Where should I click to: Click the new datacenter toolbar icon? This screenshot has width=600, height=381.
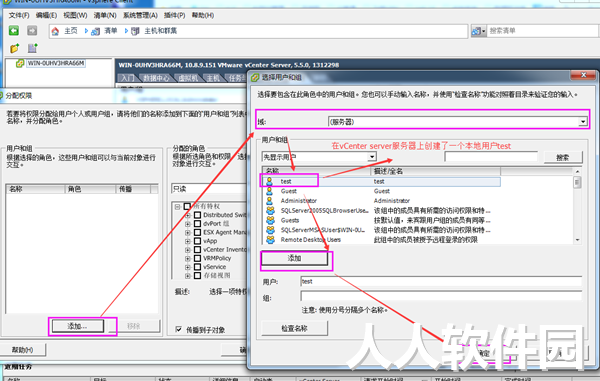coord(33,48)
